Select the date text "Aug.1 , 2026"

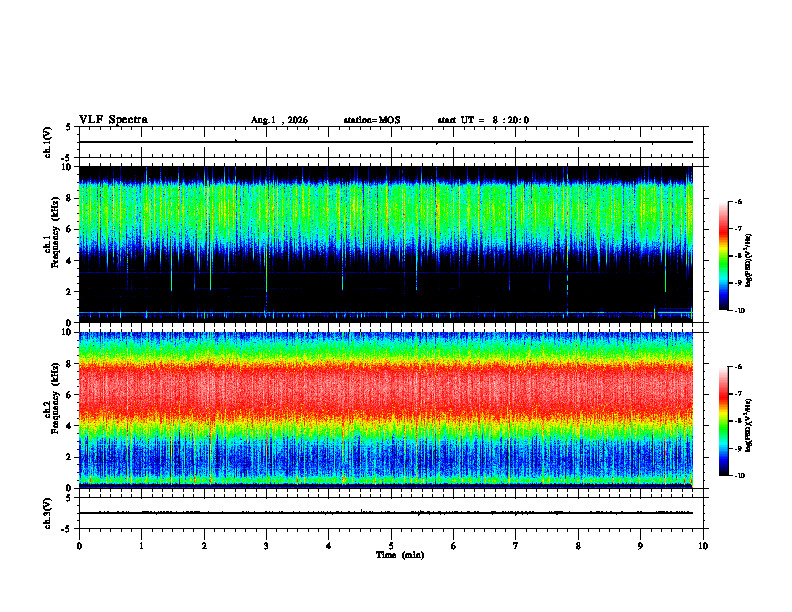pos(279,120)
